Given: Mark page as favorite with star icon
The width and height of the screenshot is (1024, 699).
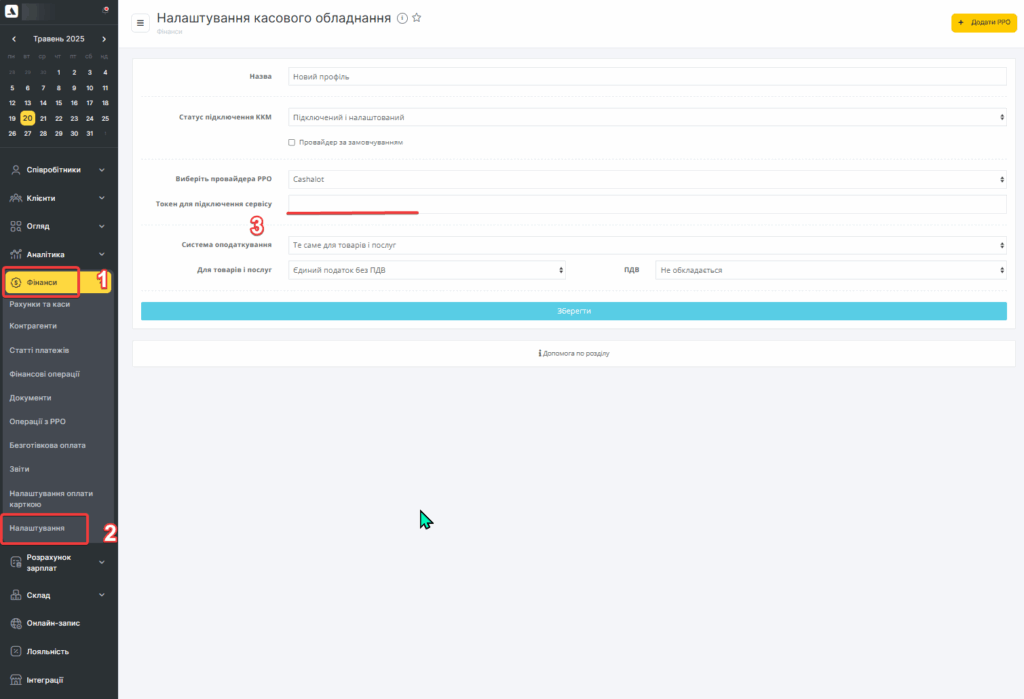Looking at the screenshot, I should [417, 18].
